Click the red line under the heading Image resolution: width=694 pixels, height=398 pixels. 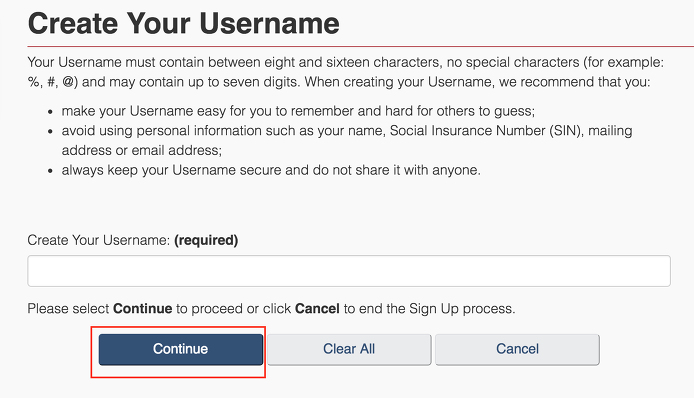click(x=360, y=46)
